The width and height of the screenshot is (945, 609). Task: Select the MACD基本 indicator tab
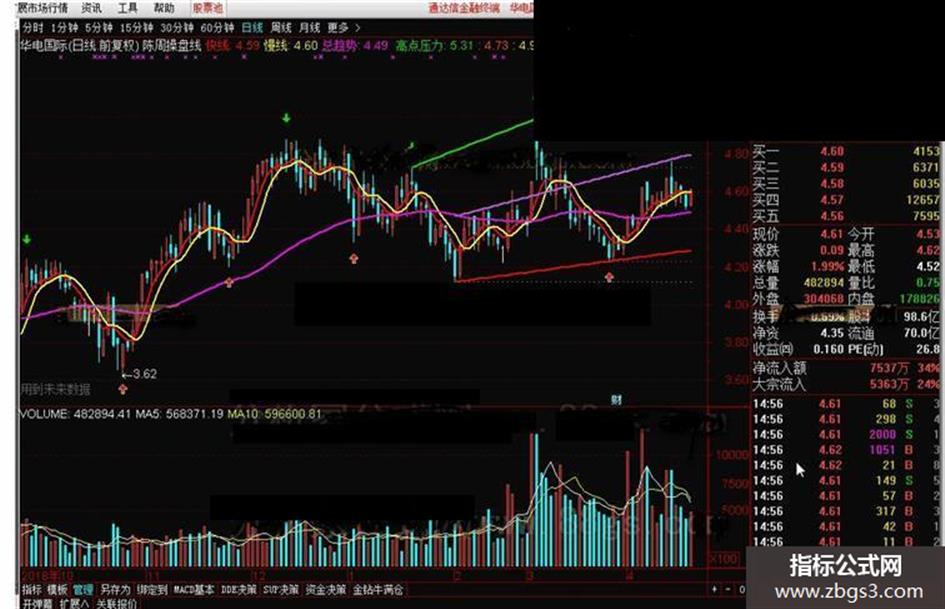point(193,590)
